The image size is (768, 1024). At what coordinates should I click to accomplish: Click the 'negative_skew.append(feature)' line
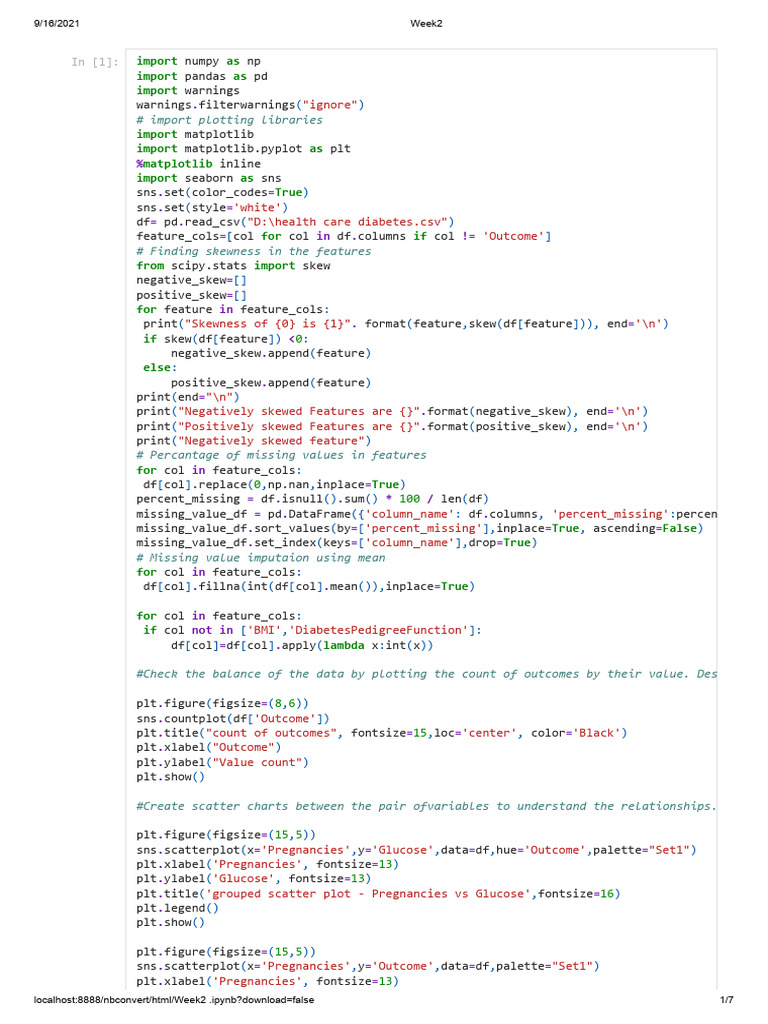tap(271, 353)
